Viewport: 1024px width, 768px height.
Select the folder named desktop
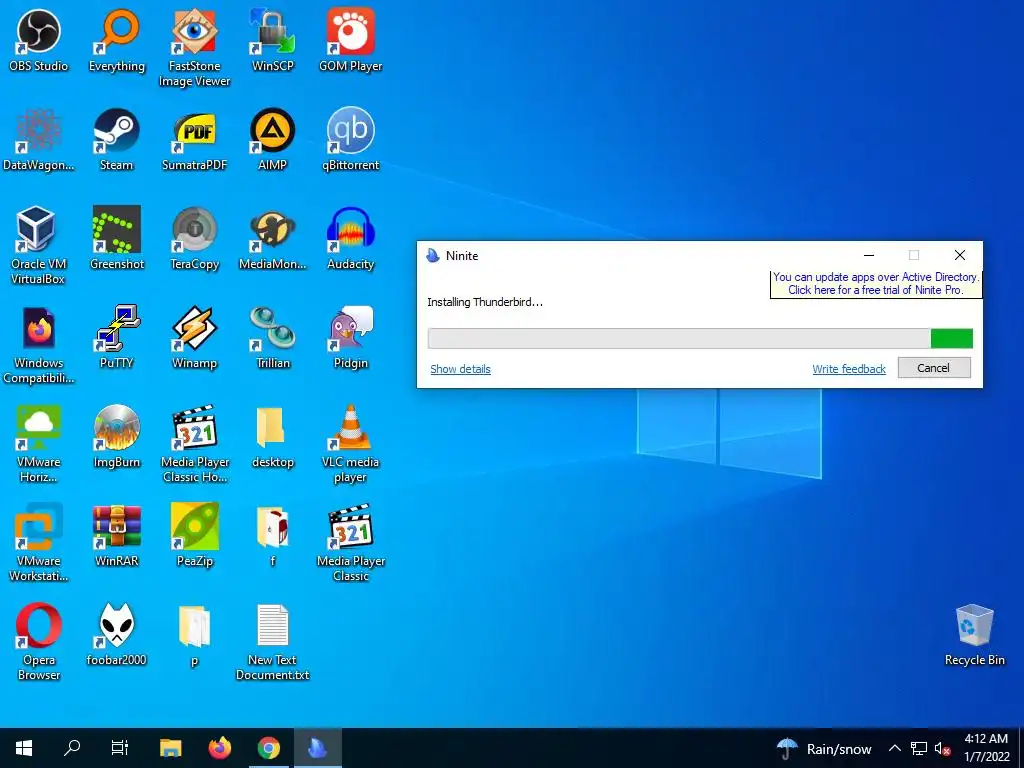click(x=273, y=437)
